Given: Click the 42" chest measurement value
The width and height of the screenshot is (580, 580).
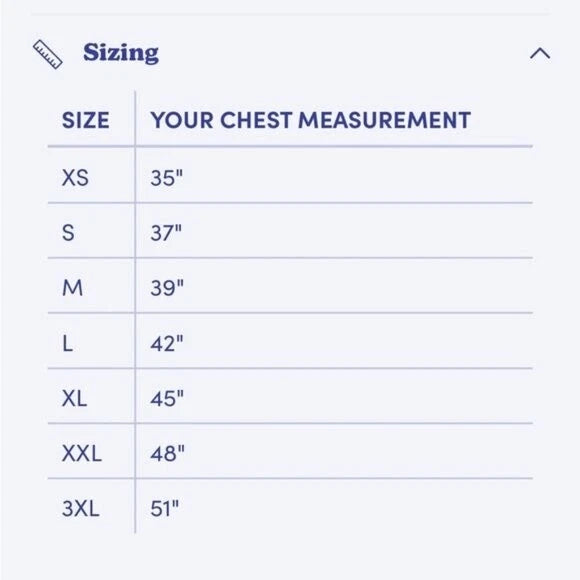Looking at the screenshot, I should (x=166, y=344).
